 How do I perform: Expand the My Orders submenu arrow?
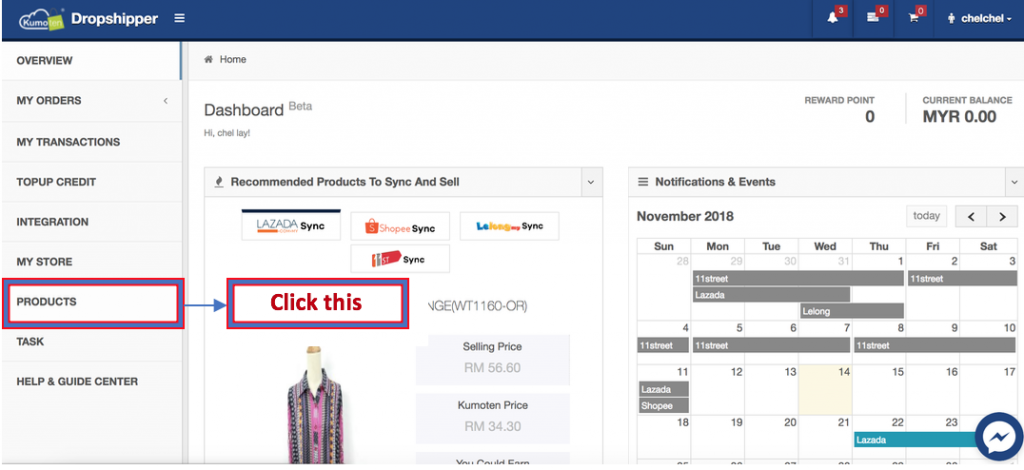(x=165, y=101)
